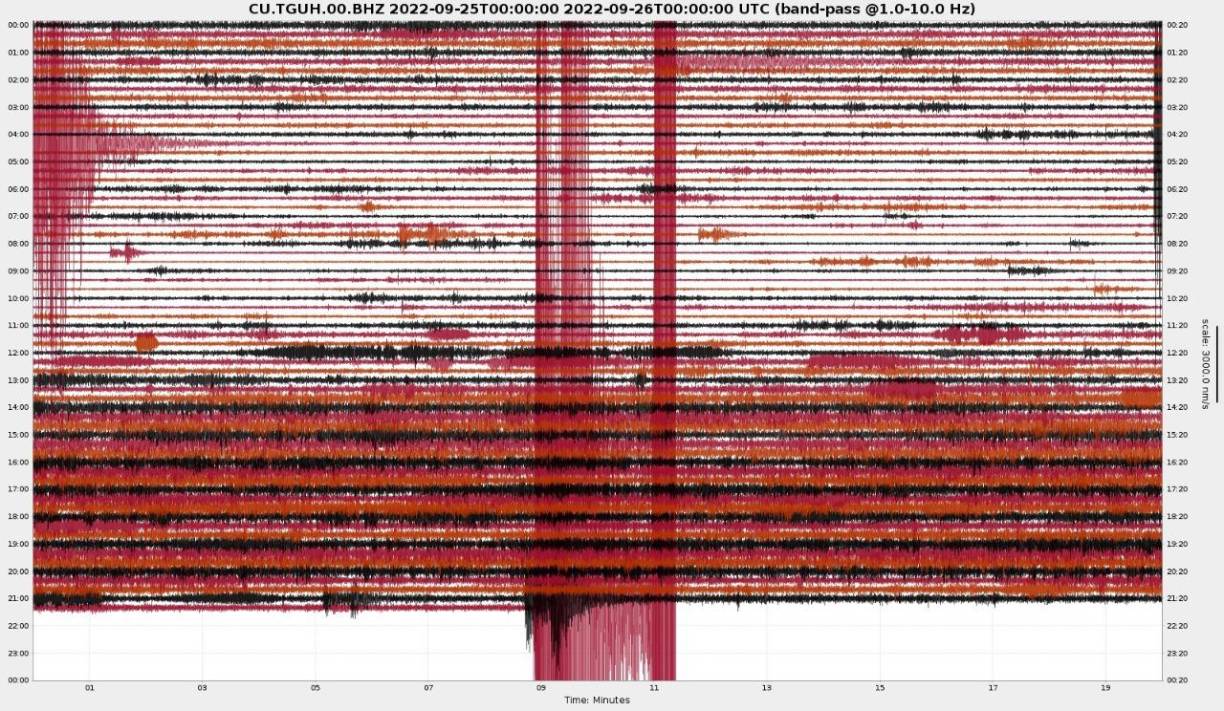Pick the 19 minute tick on bottom axis

tap(1106, 688)
